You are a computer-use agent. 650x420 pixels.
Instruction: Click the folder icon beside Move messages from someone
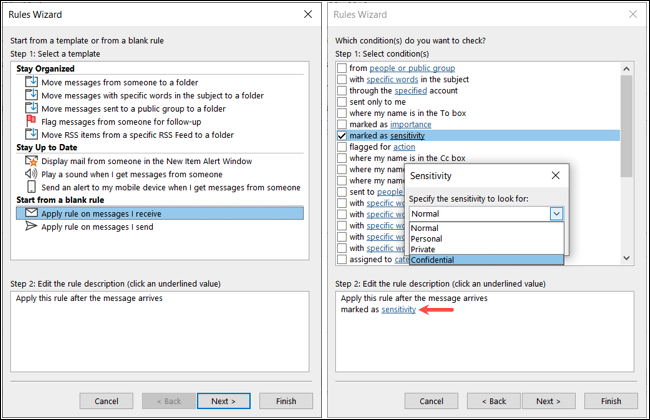coord(32,81)
